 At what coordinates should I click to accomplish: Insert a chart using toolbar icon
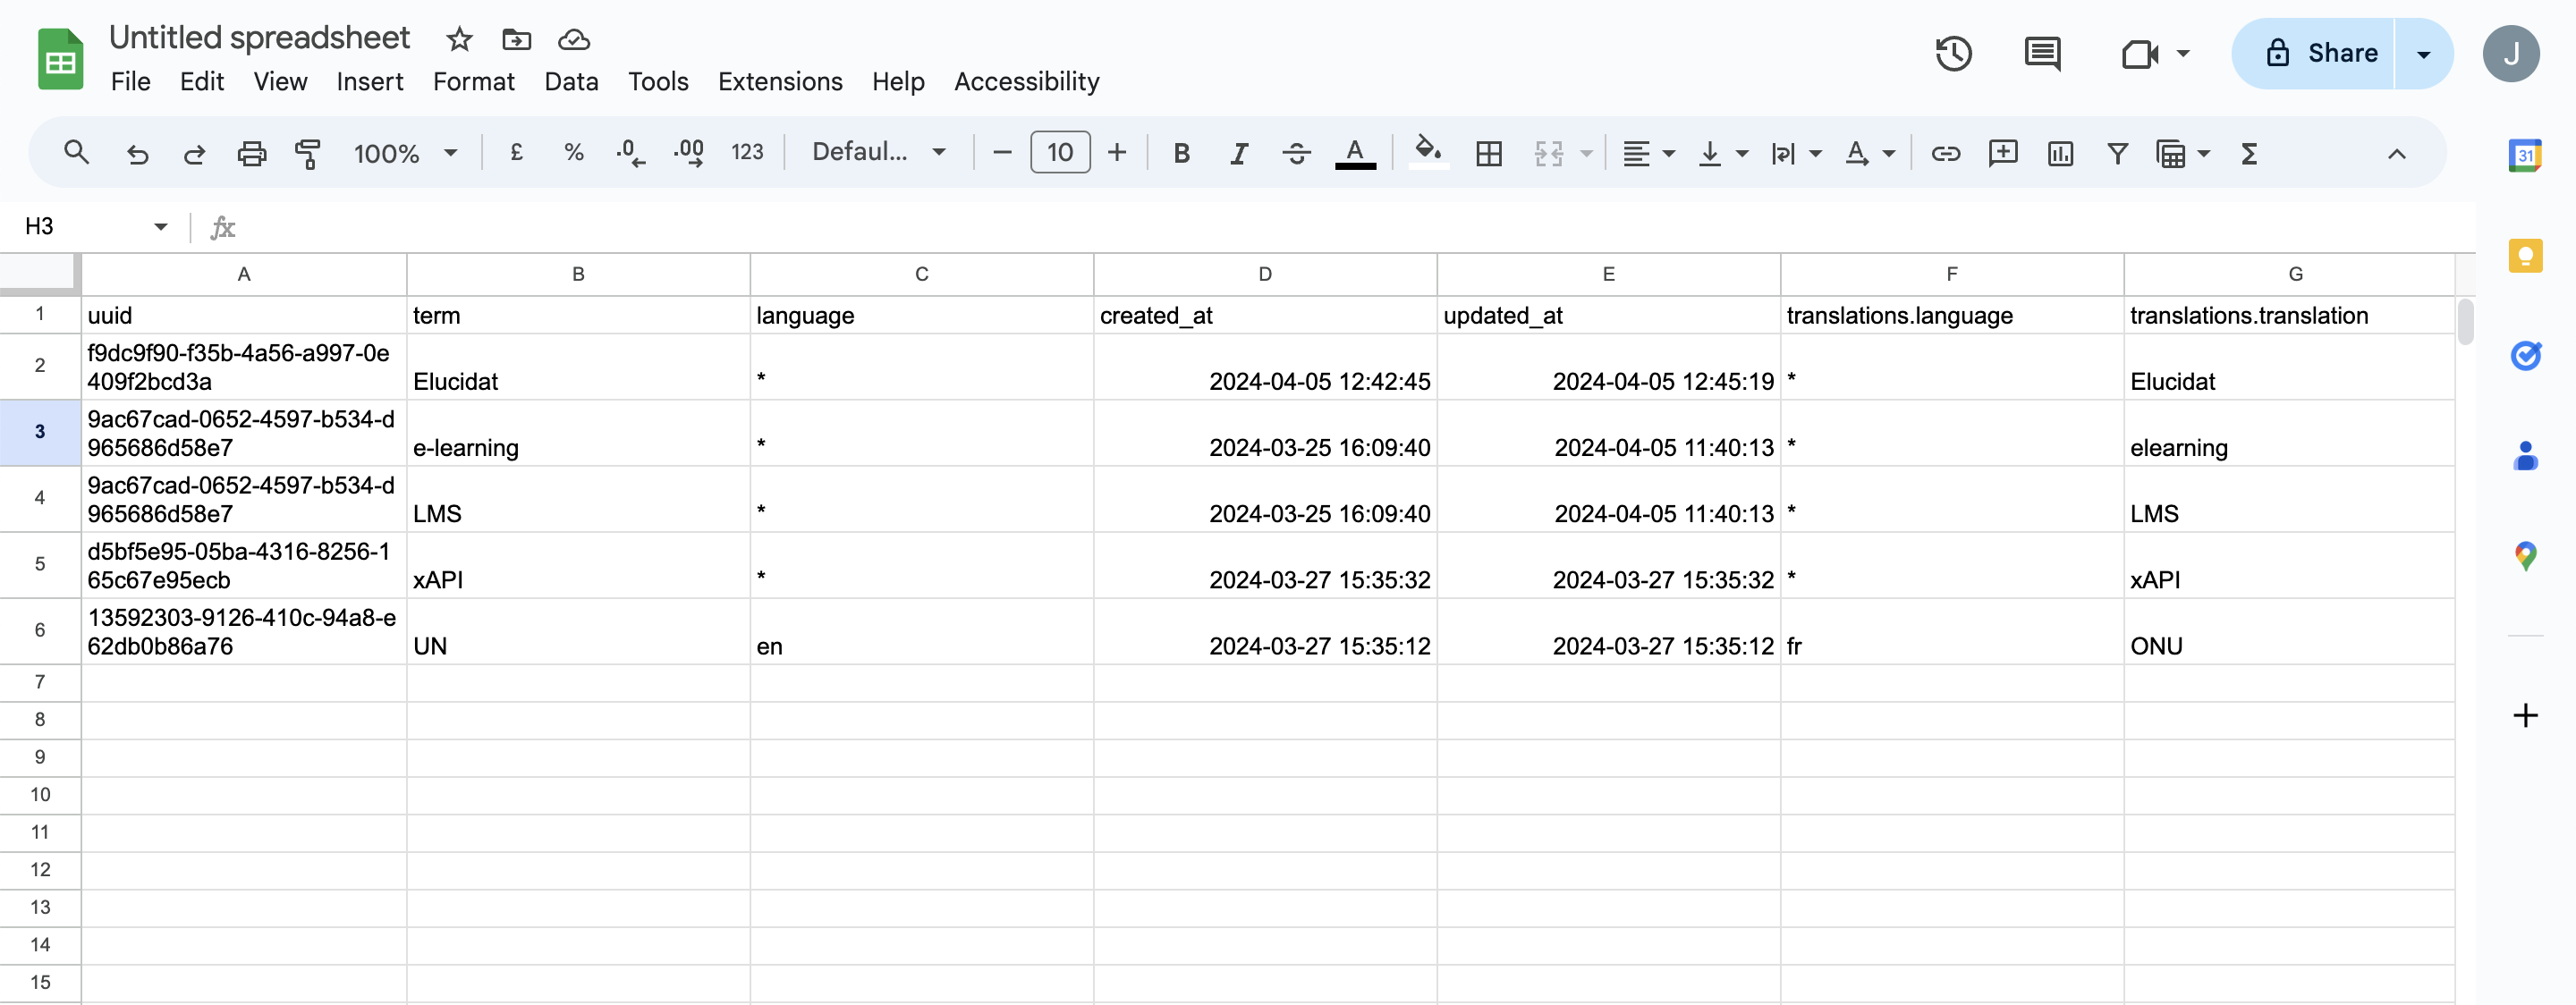pyautogui.click(x=2060, y=153)
